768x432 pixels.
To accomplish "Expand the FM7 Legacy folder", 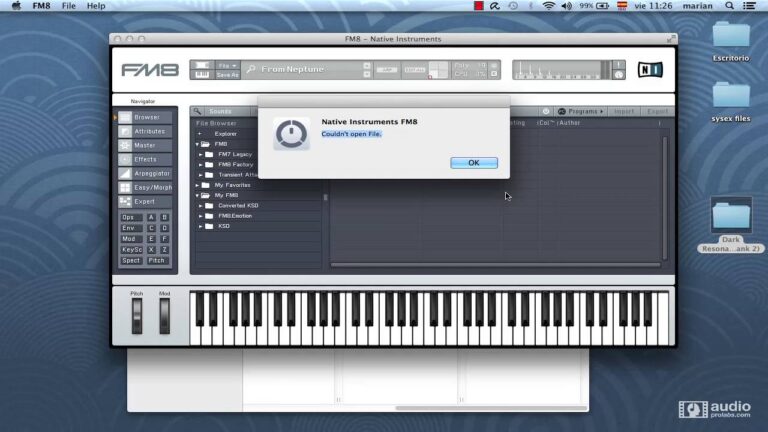I will pyautogui.click(x=200, y=154).
